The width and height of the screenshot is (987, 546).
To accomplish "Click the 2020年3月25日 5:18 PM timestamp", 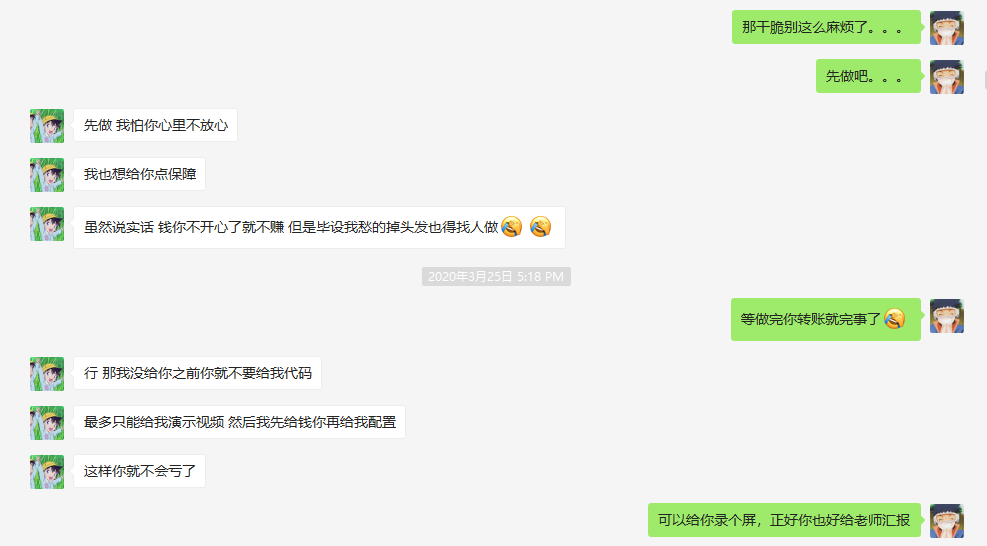I will (x=496, y=276).
